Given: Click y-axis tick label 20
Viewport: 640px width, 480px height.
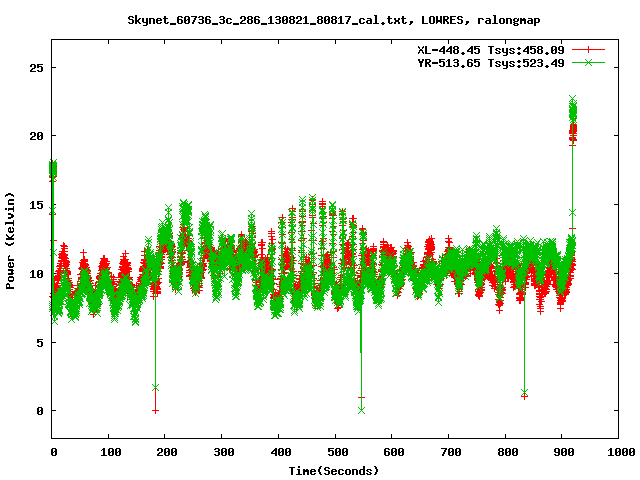Looking at the screenshot, I should point(36,136).
